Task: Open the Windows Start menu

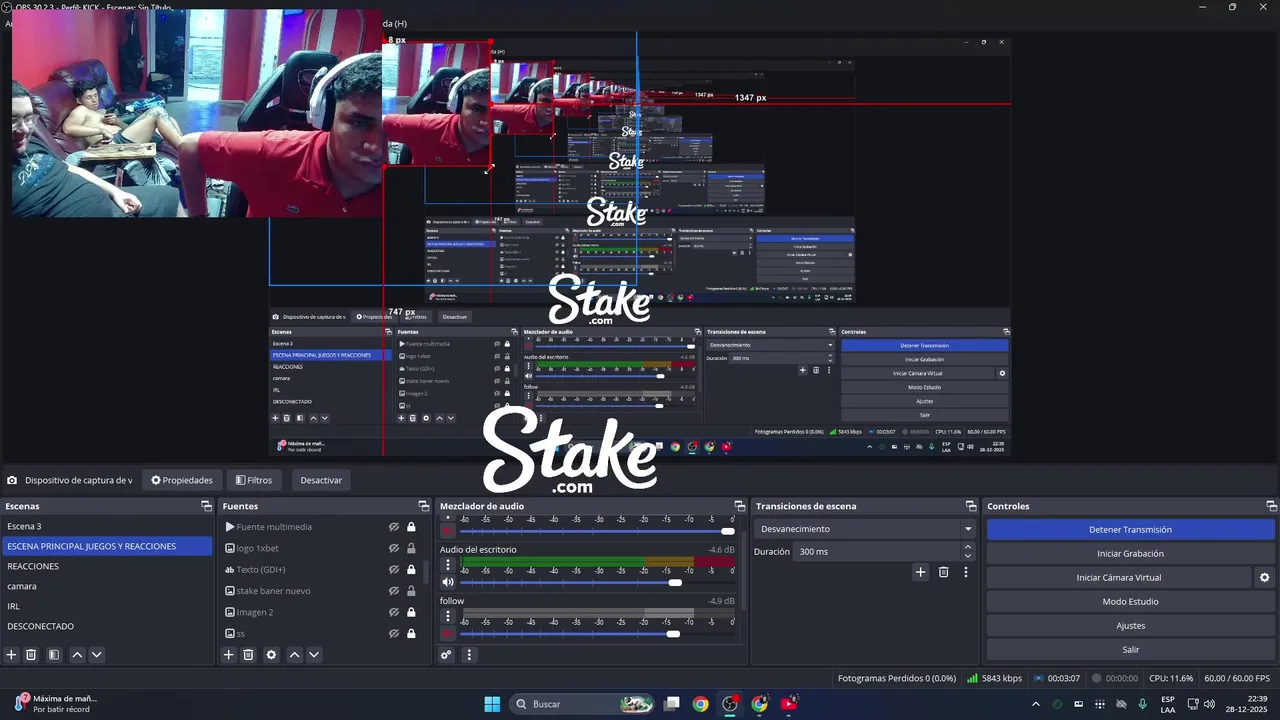Action: pos(492,704)
